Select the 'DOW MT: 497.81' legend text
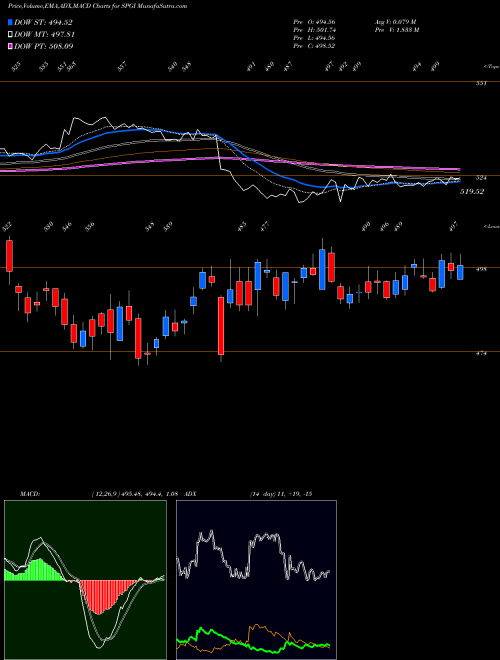 (x=44, y=35)
